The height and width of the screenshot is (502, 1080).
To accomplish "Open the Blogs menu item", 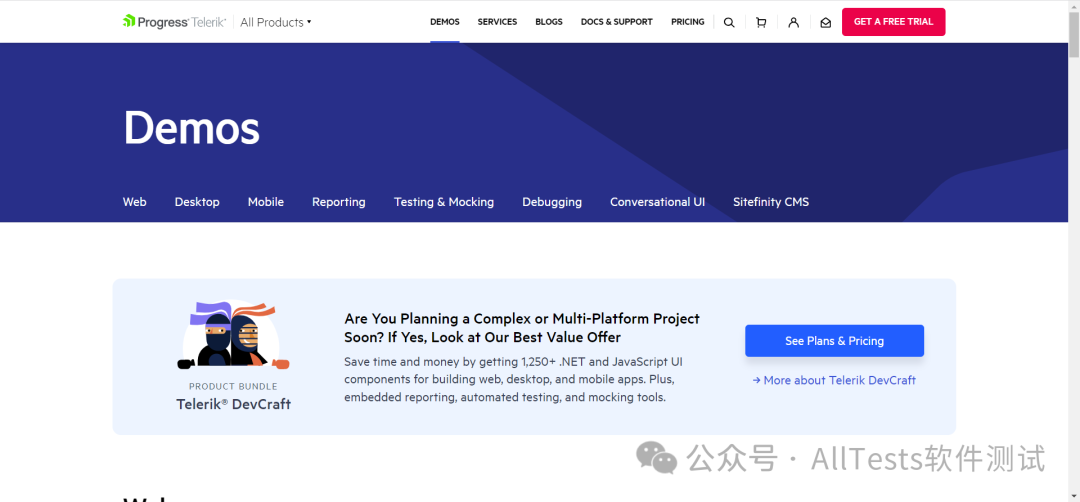I will click(549, 22).
